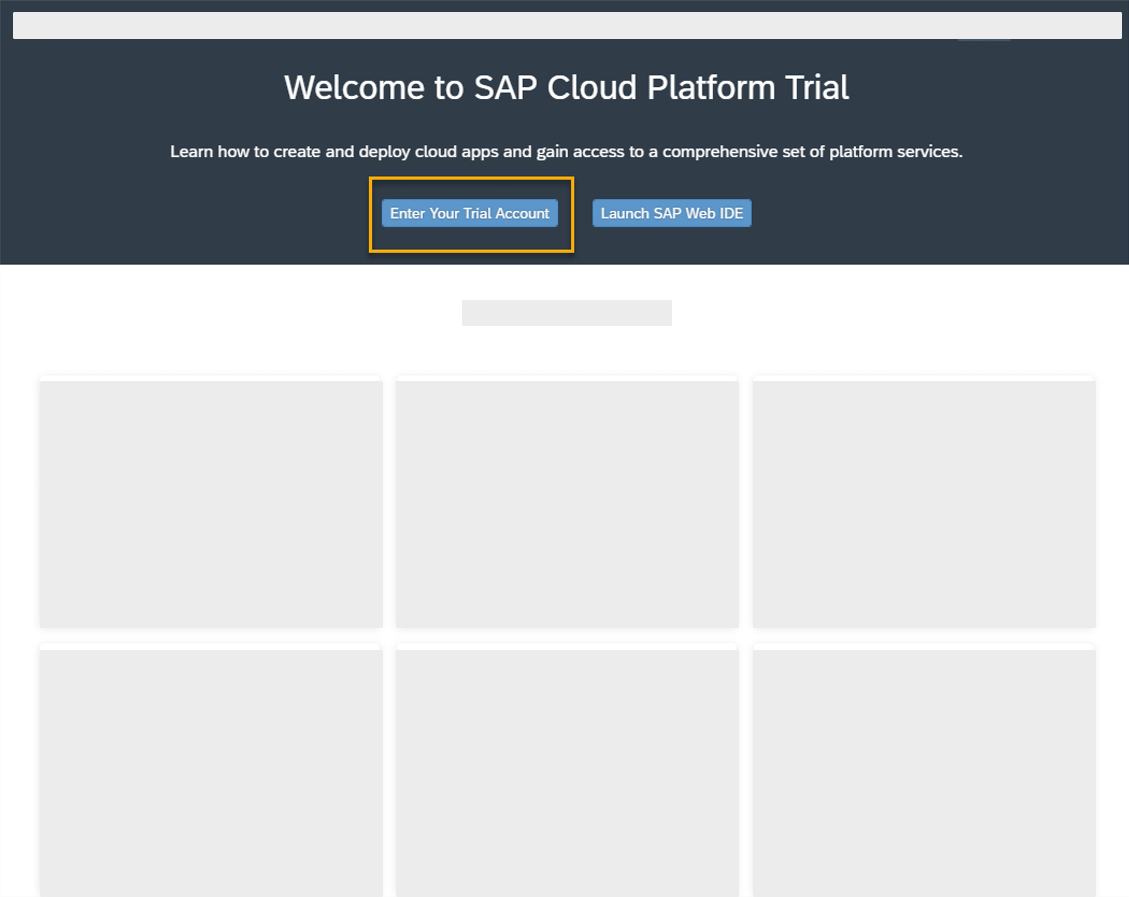The image size is (1129, 897).
Task: Select the first tile in the top row
Action: 210,502
